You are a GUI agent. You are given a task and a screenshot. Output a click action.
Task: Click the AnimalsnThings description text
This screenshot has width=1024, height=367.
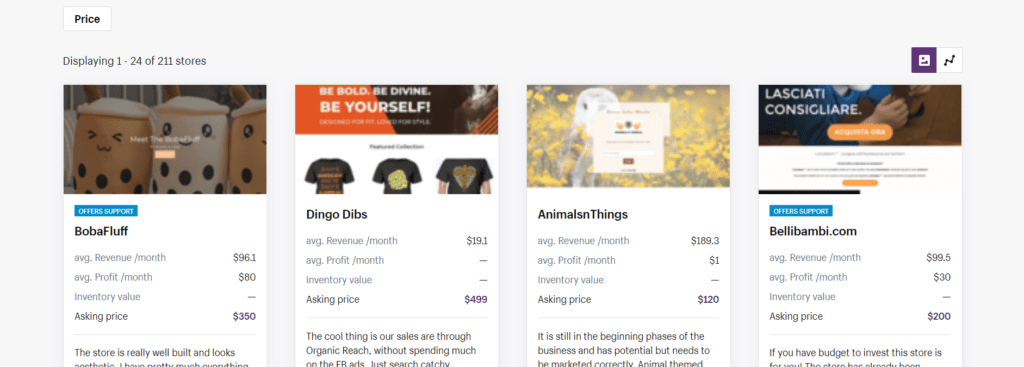point(623,350)
